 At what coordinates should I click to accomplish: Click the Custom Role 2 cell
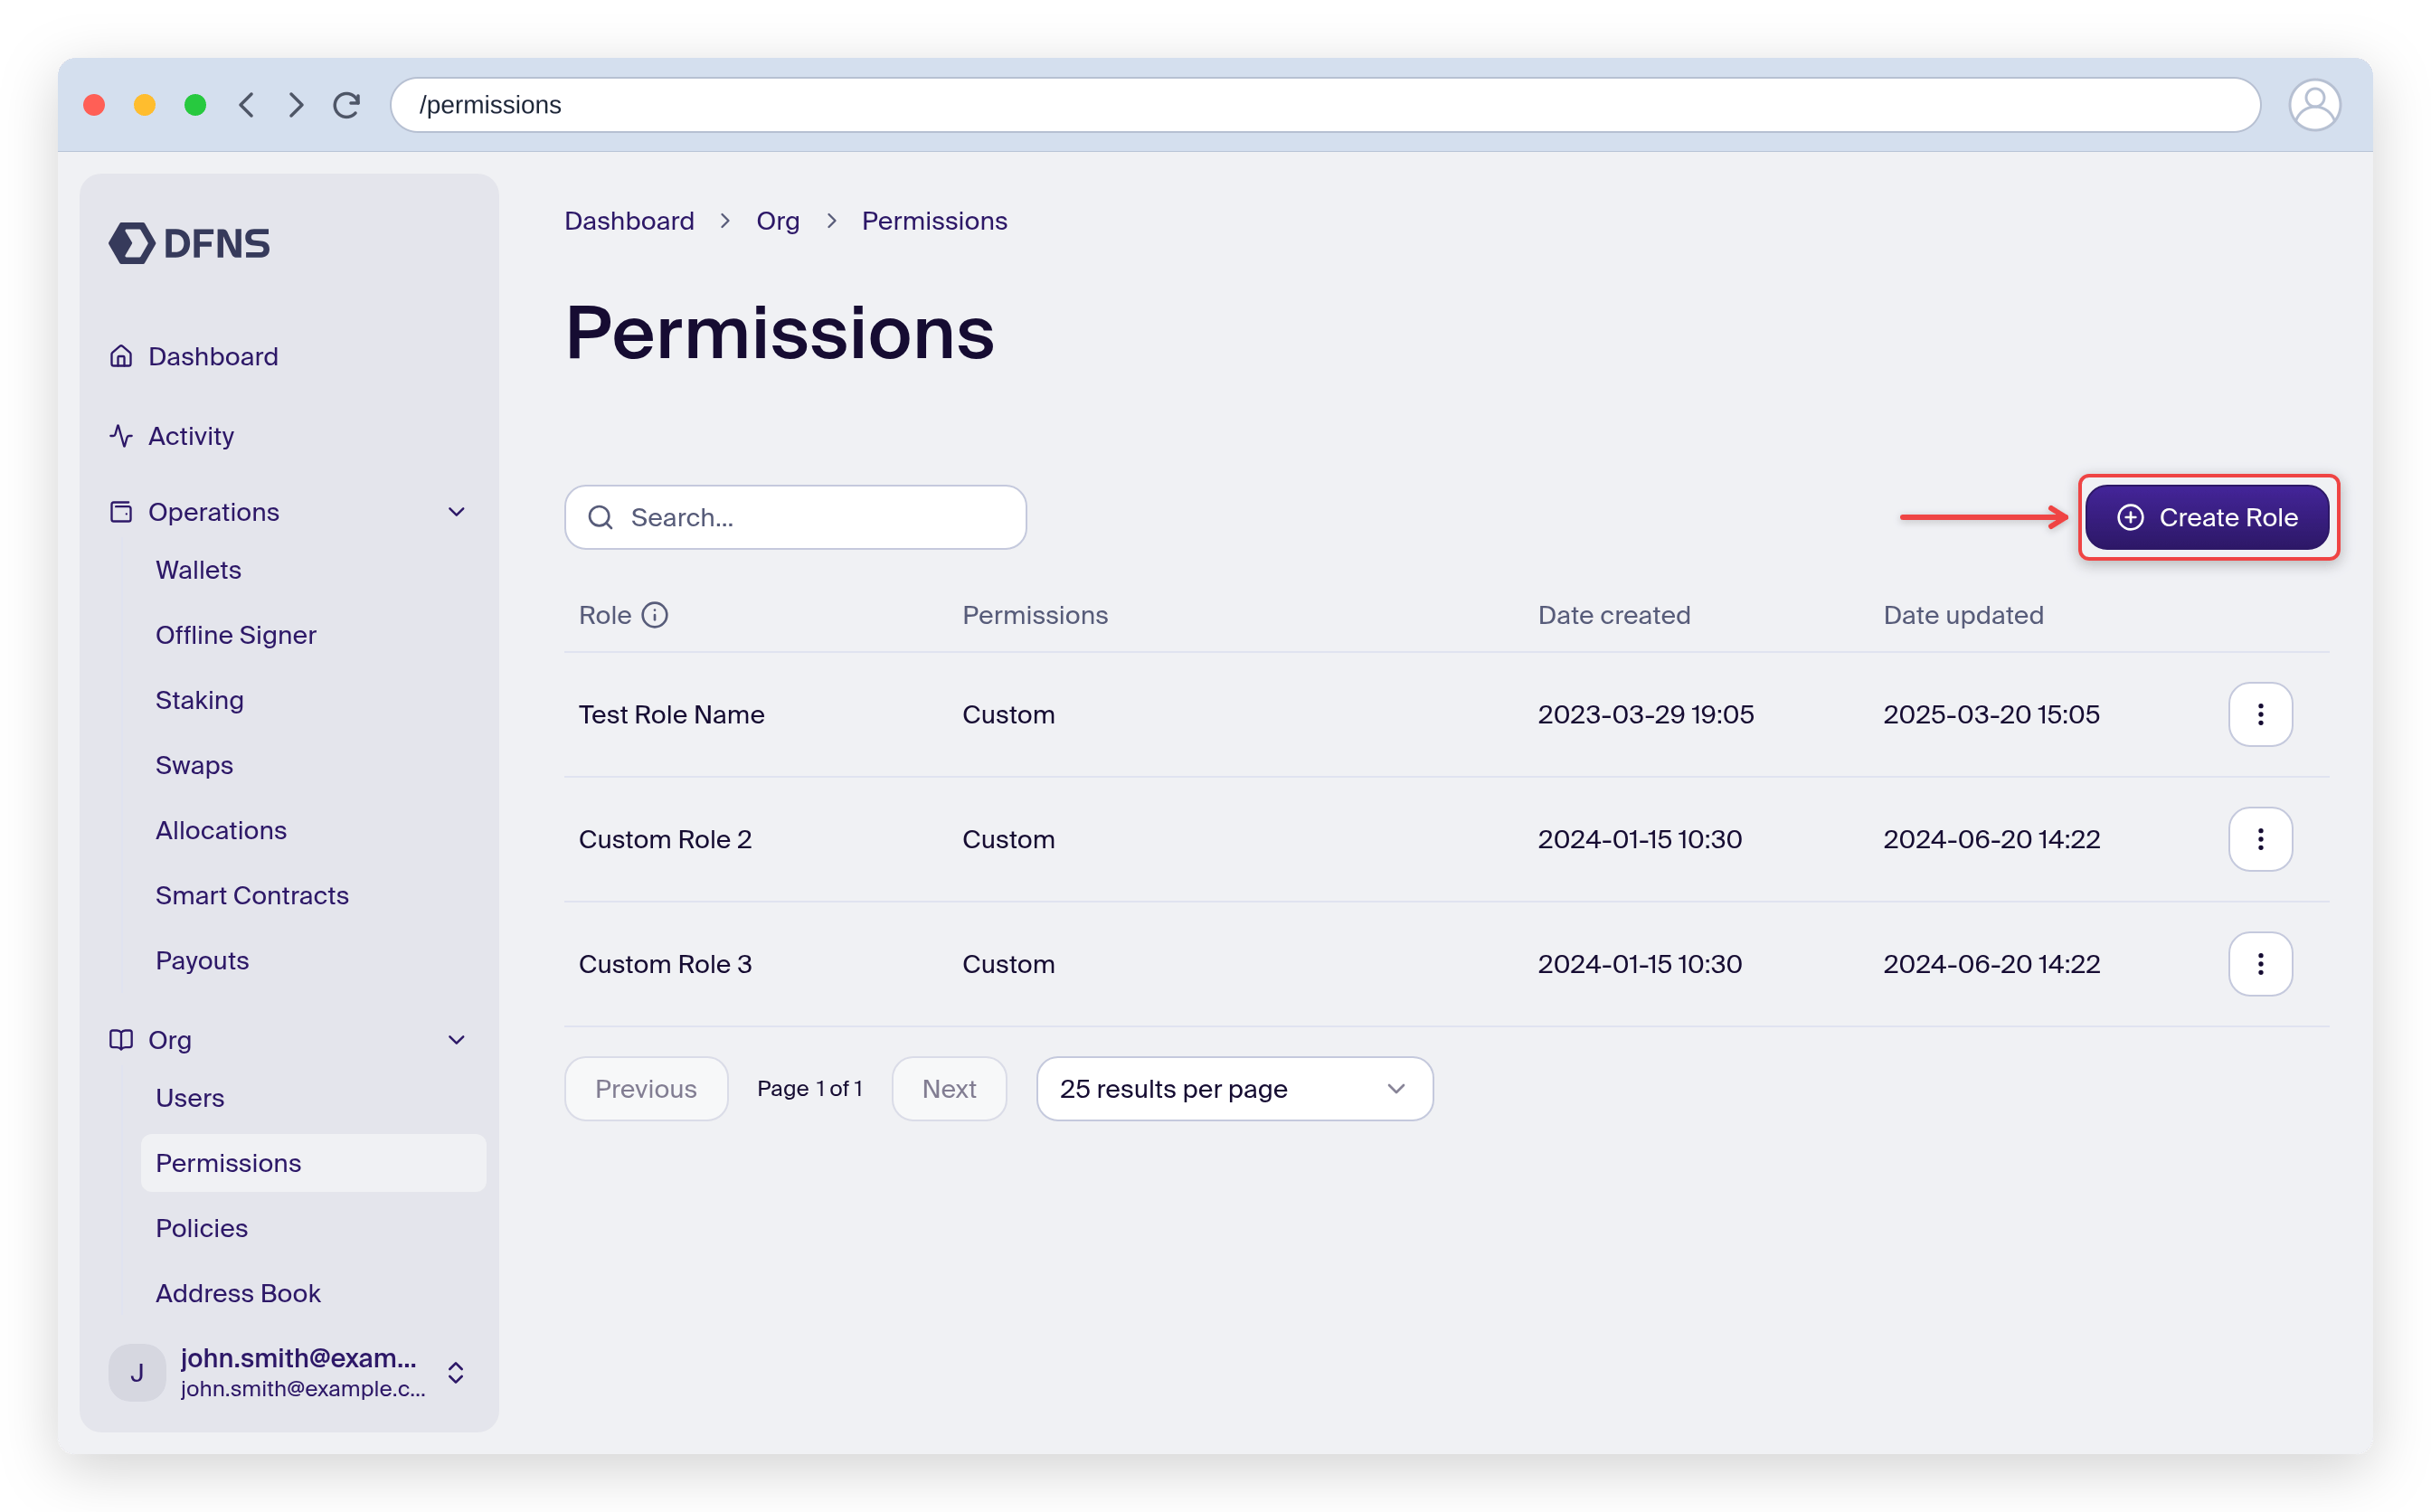click(665, 839)
